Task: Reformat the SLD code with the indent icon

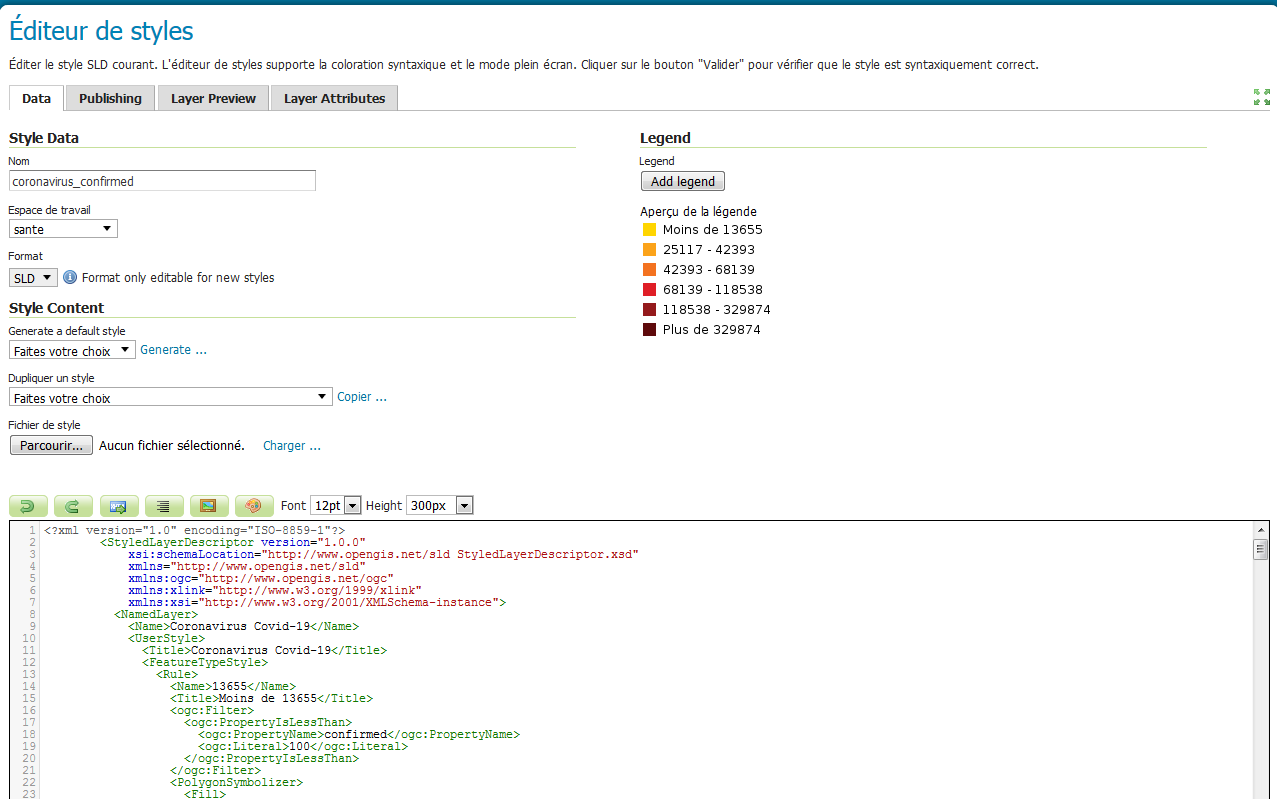Action: (164, 506)
